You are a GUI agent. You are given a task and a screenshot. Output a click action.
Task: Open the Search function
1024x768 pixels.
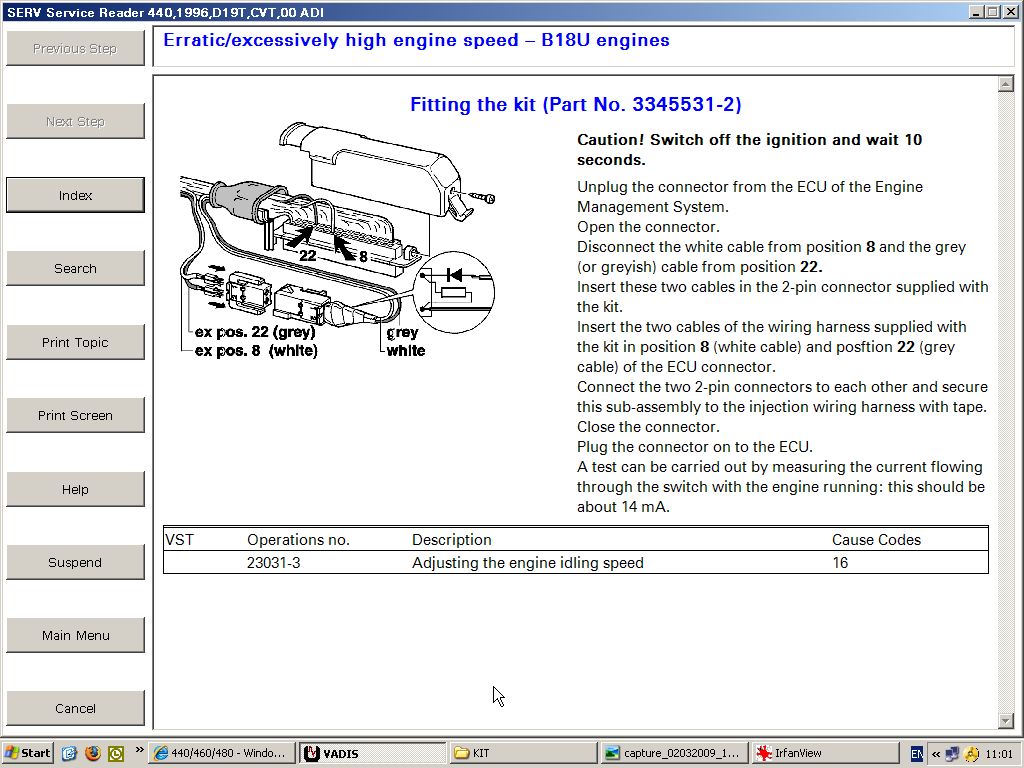point(75,268)
